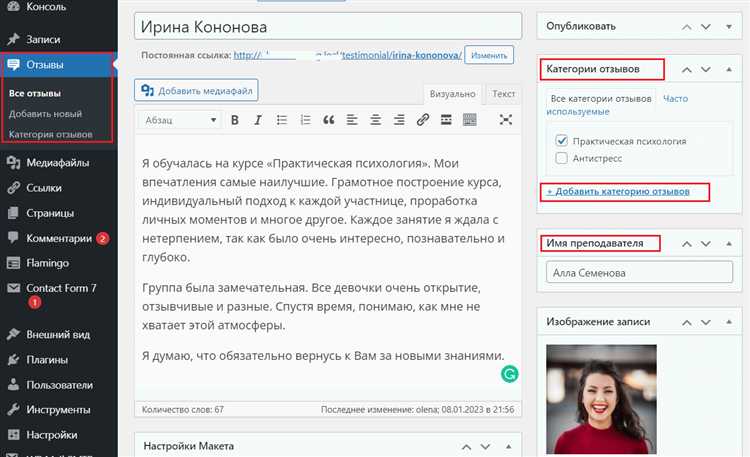
Task: Open Все отзывы submenu item
Action: (35, 93)
